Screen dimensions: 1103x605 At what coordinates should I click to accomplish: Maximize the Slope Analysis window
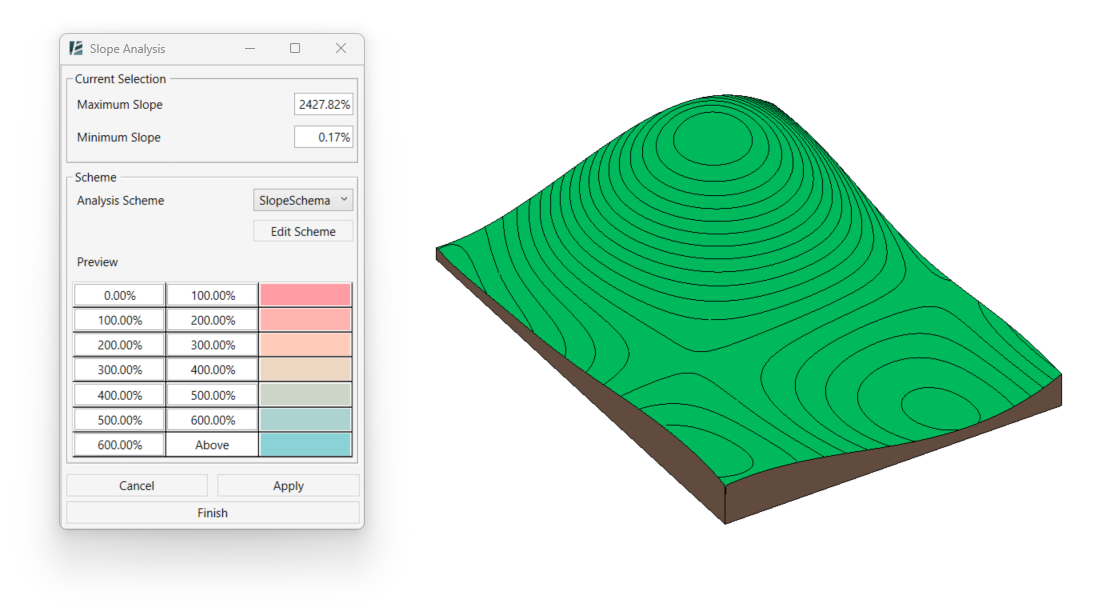click(x=295, y=48)
